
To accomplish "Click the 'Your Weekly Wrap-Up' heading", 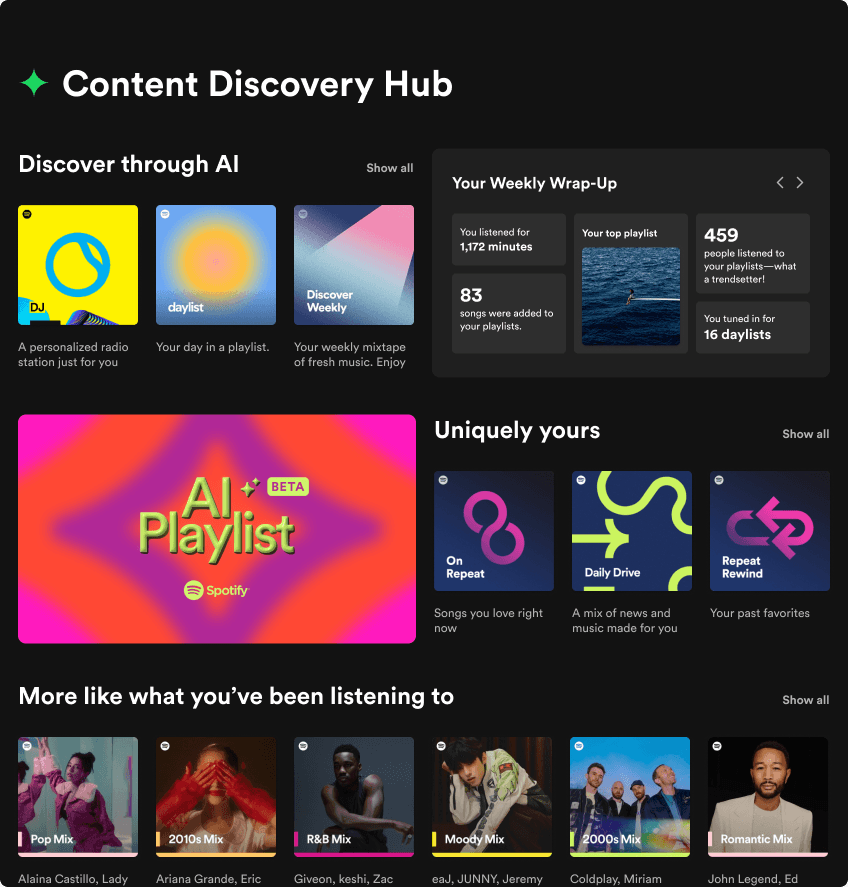I will click(x=535, y=183).
